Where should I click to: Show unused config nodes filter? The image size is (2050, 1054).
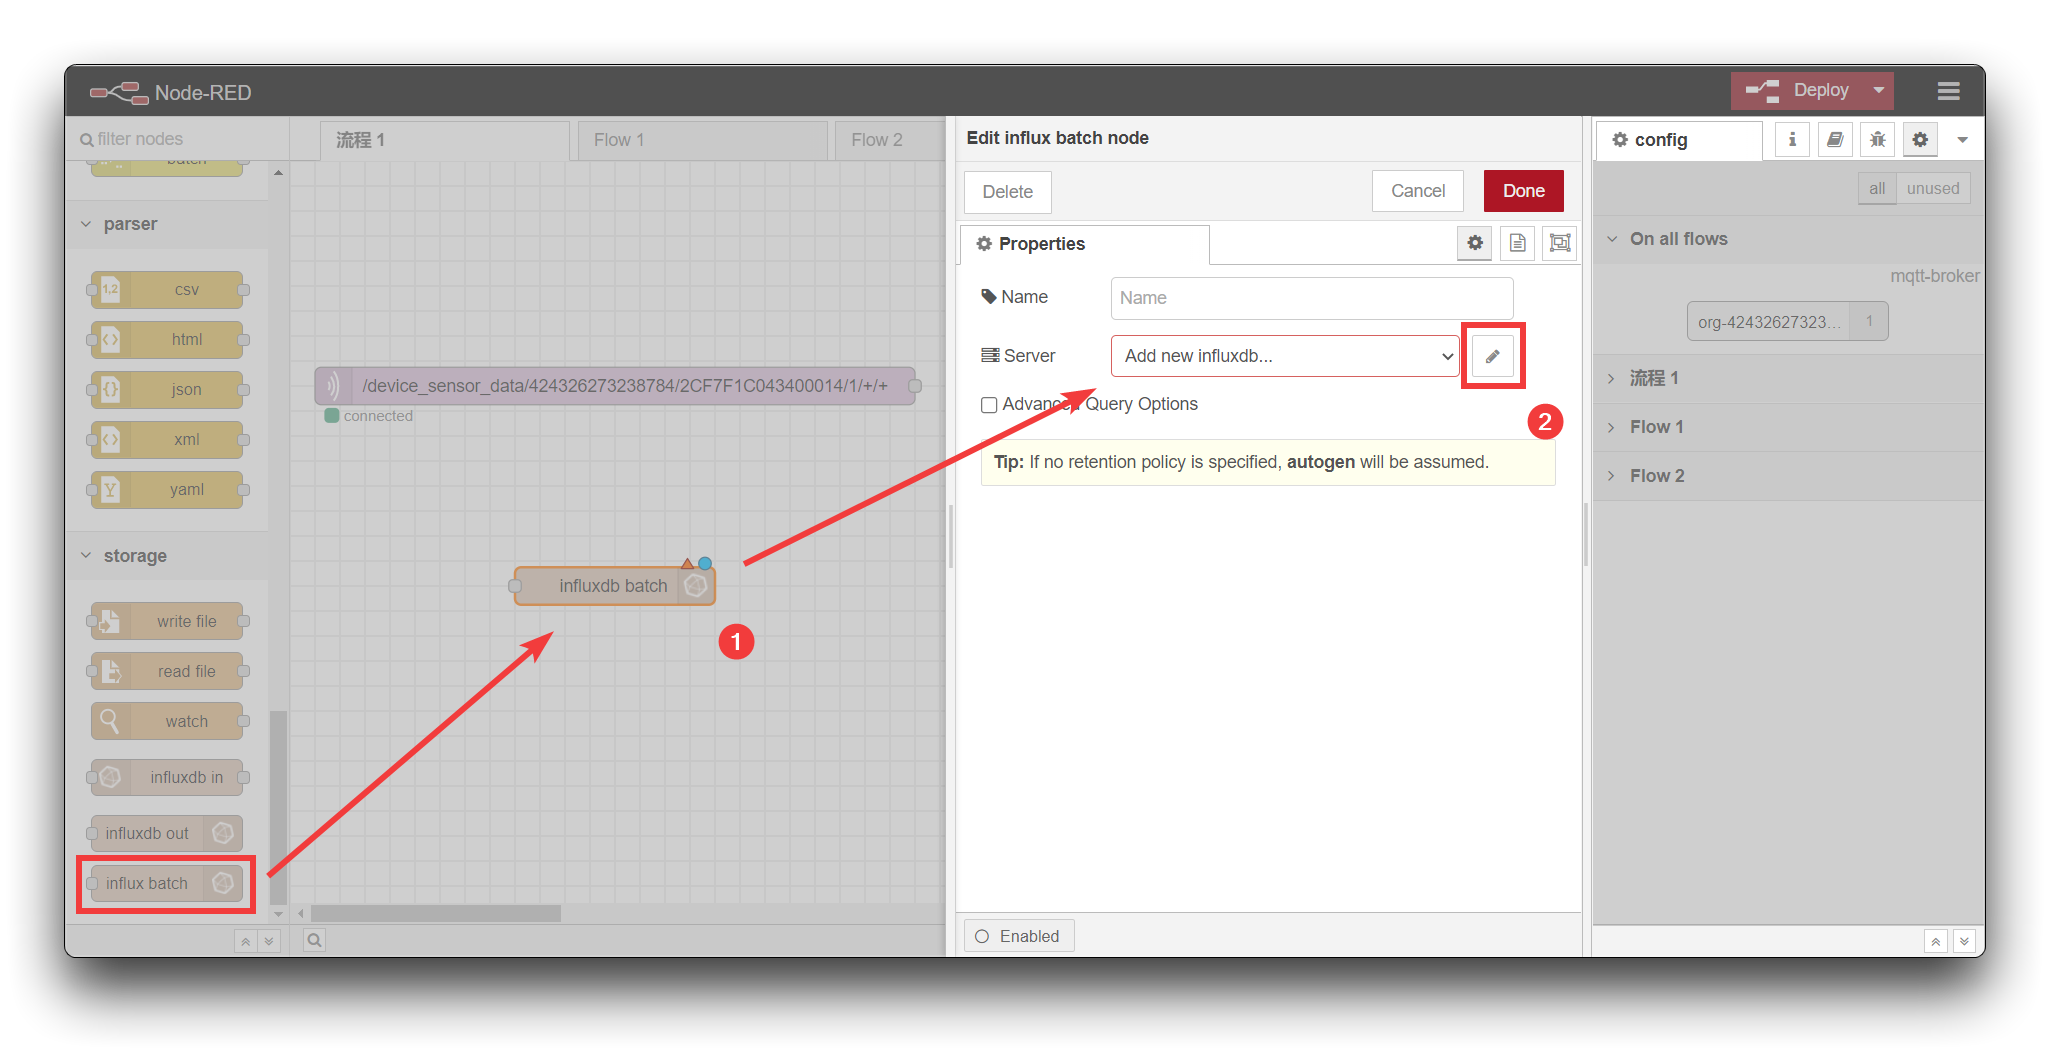[x=1933, y=189]
